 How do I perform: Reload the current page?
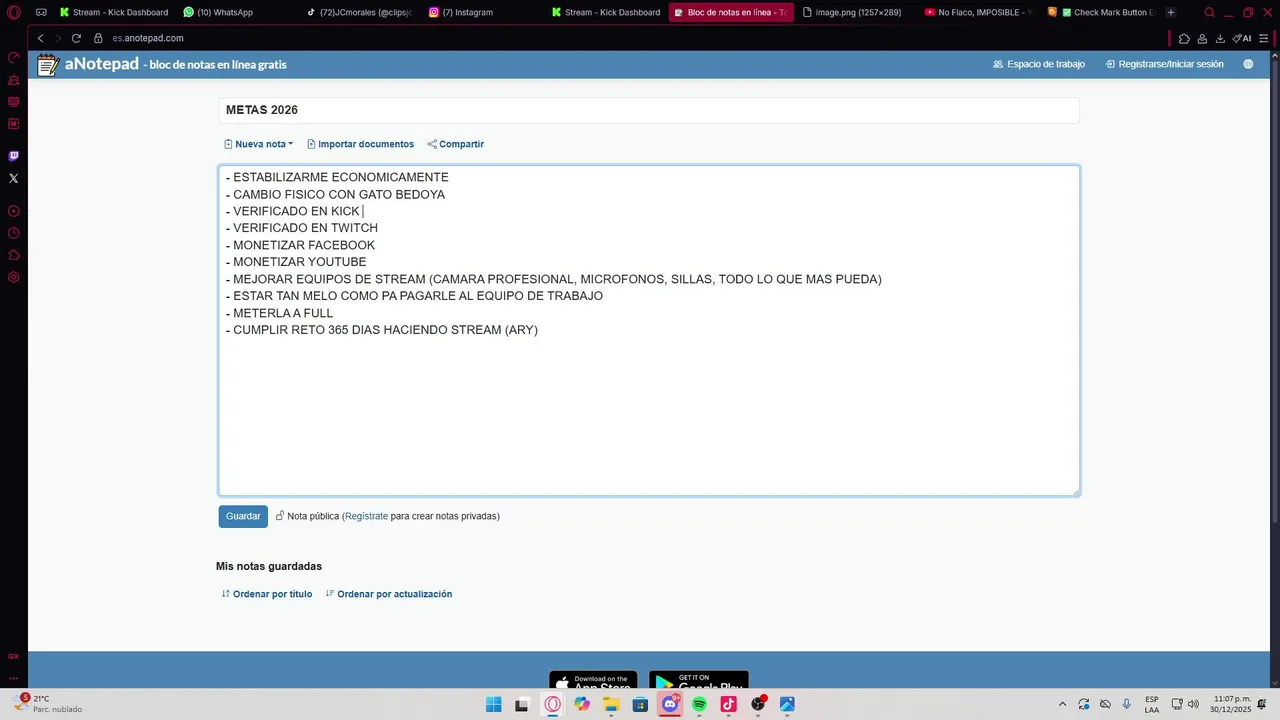pyautogui.click(x=76, y=38)
